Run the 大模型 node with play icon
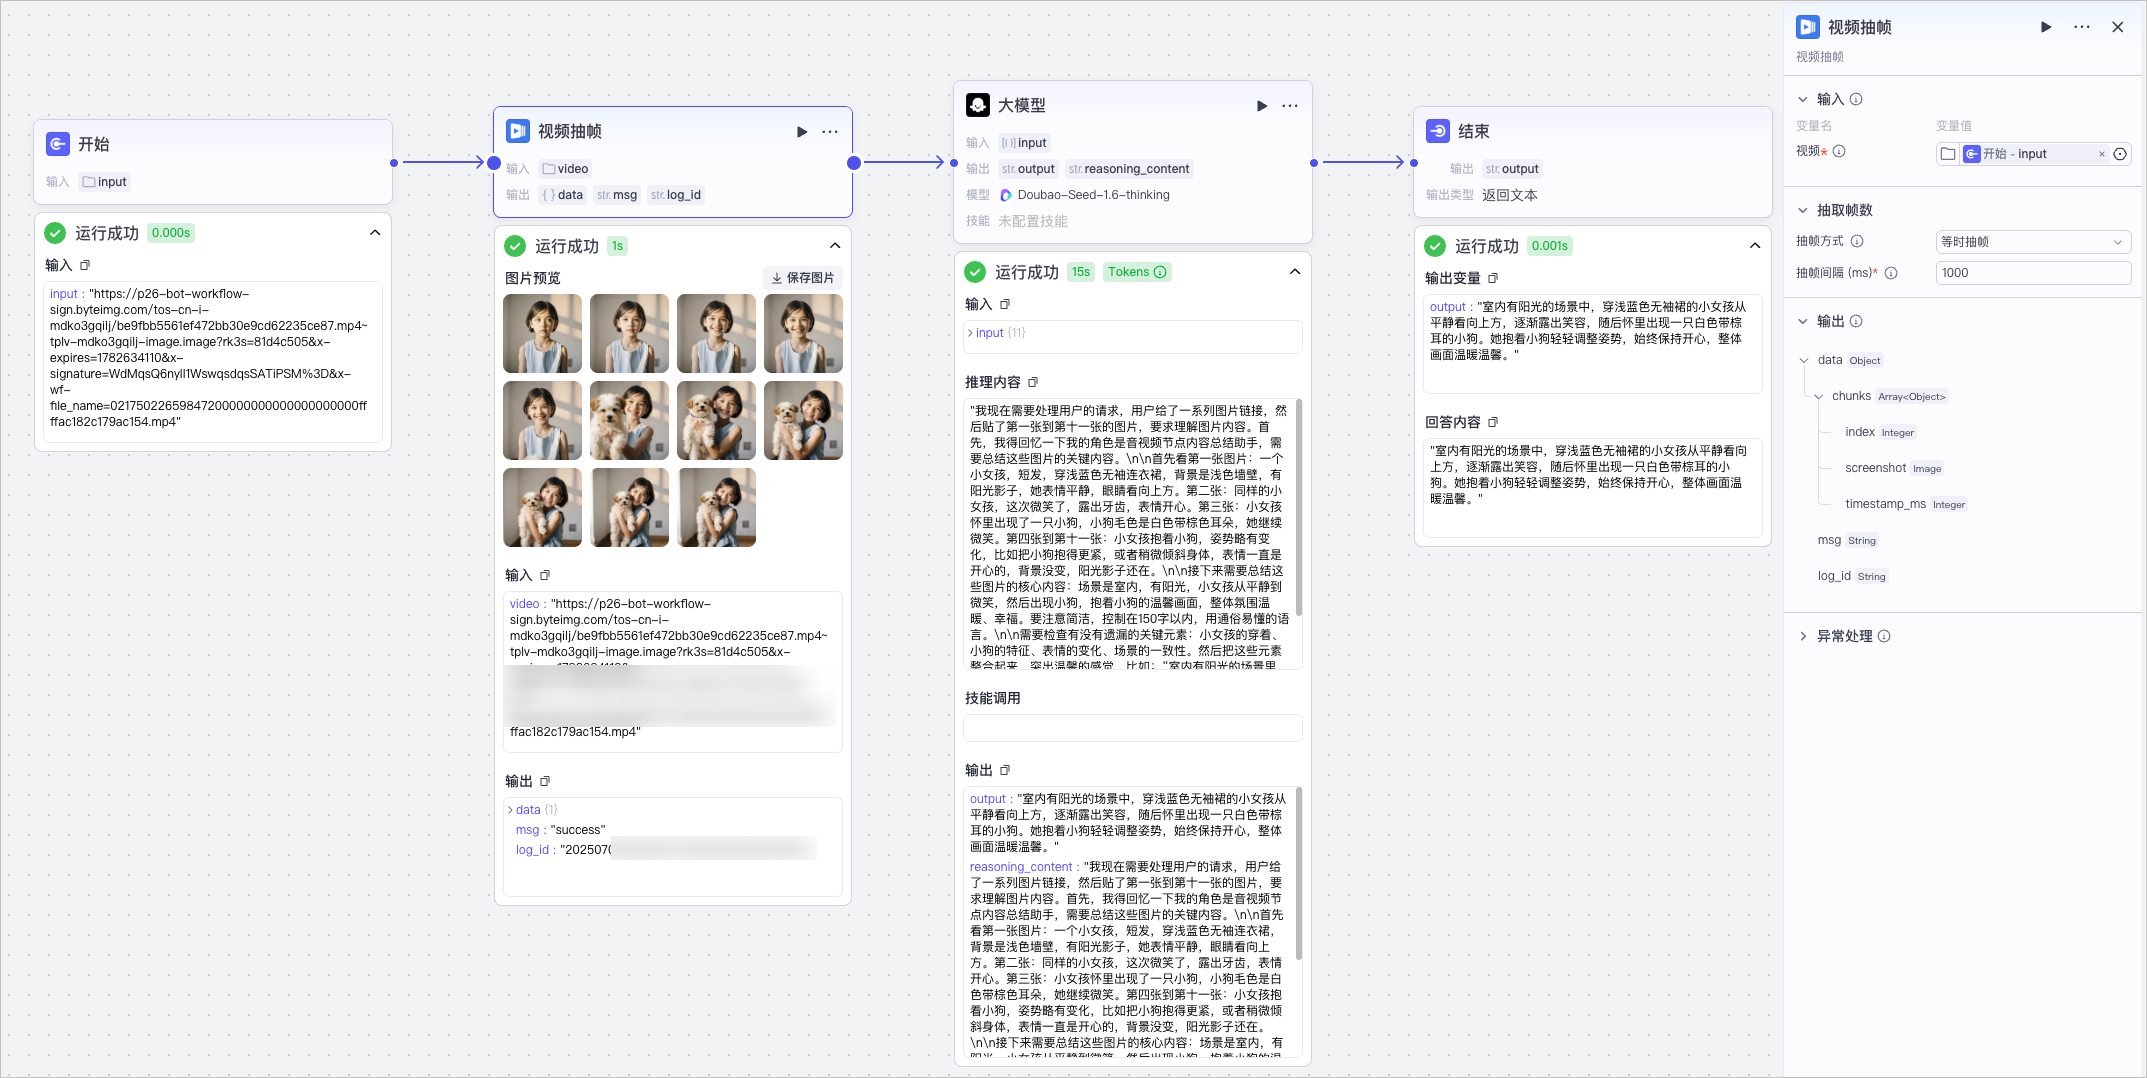Viewport: 2147px width, 1078px height. (x=1262, y=106)
